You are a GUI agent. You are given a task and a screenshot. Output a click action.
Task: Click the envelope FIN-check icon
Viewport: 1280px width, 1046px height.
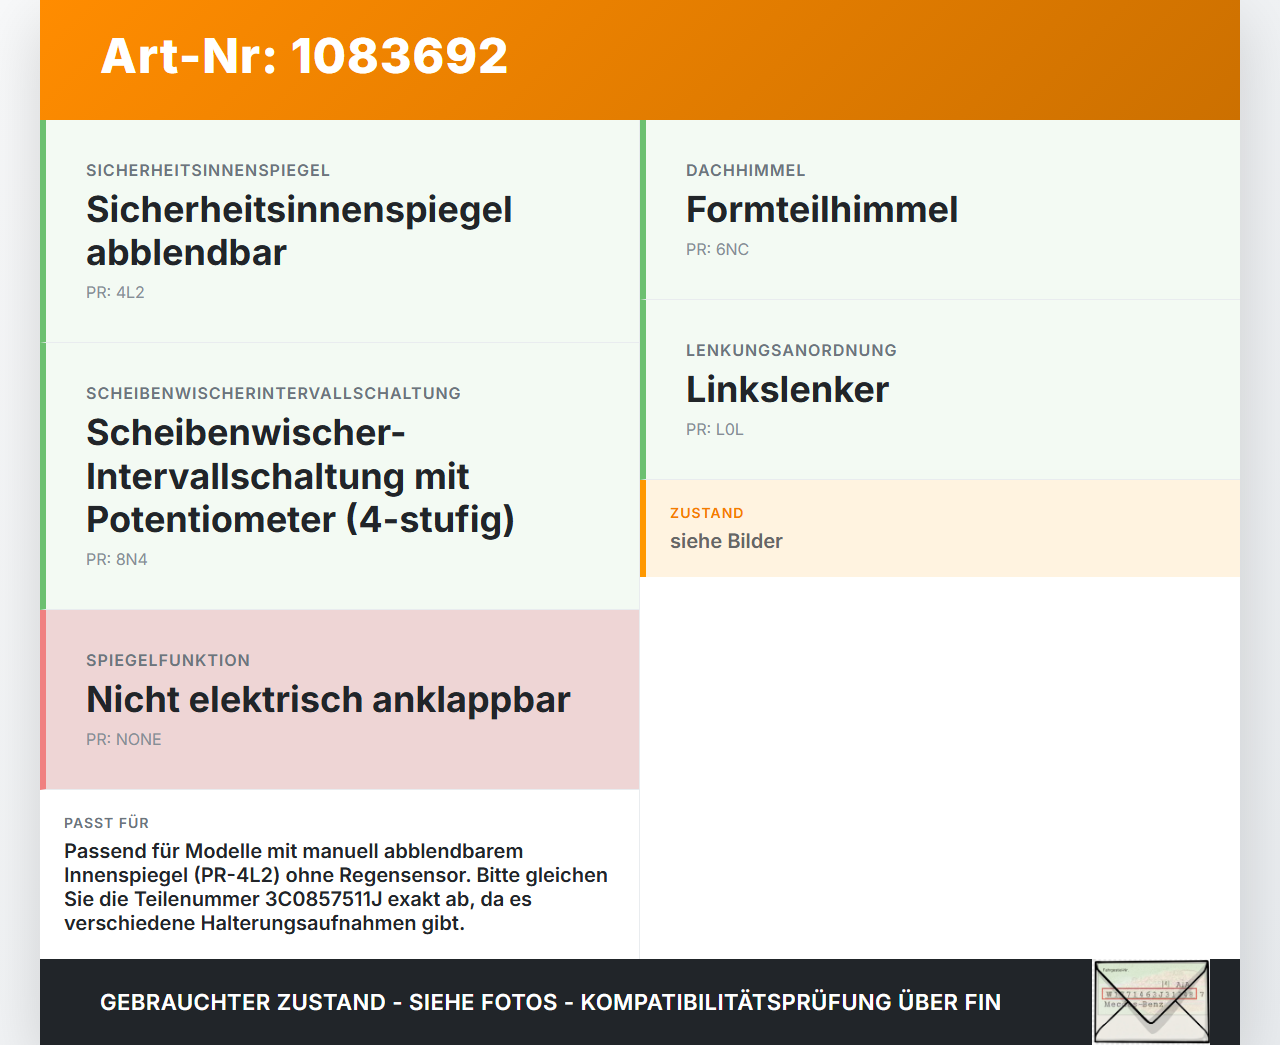[x=1151, y=1002]
